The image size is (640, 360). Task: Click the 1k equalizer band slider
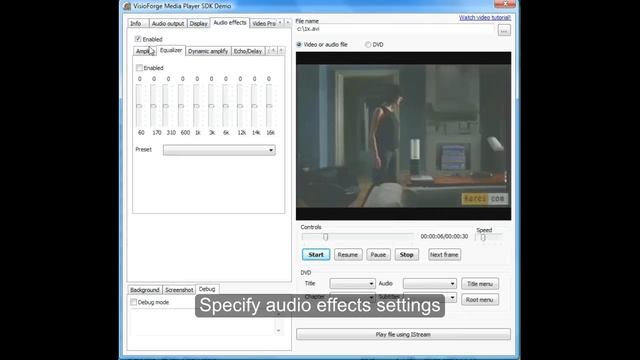[197, 106]
